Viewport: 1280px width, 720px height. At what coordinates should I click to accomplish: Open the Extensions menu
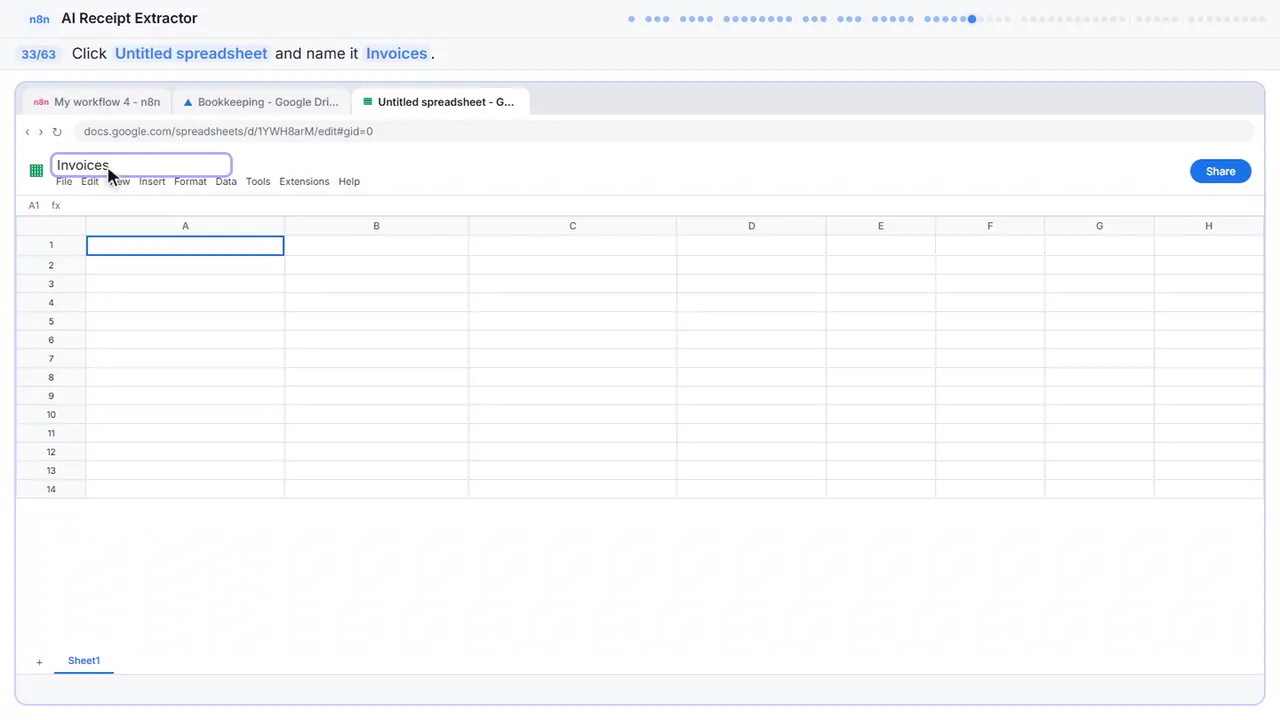click(304, 182)
